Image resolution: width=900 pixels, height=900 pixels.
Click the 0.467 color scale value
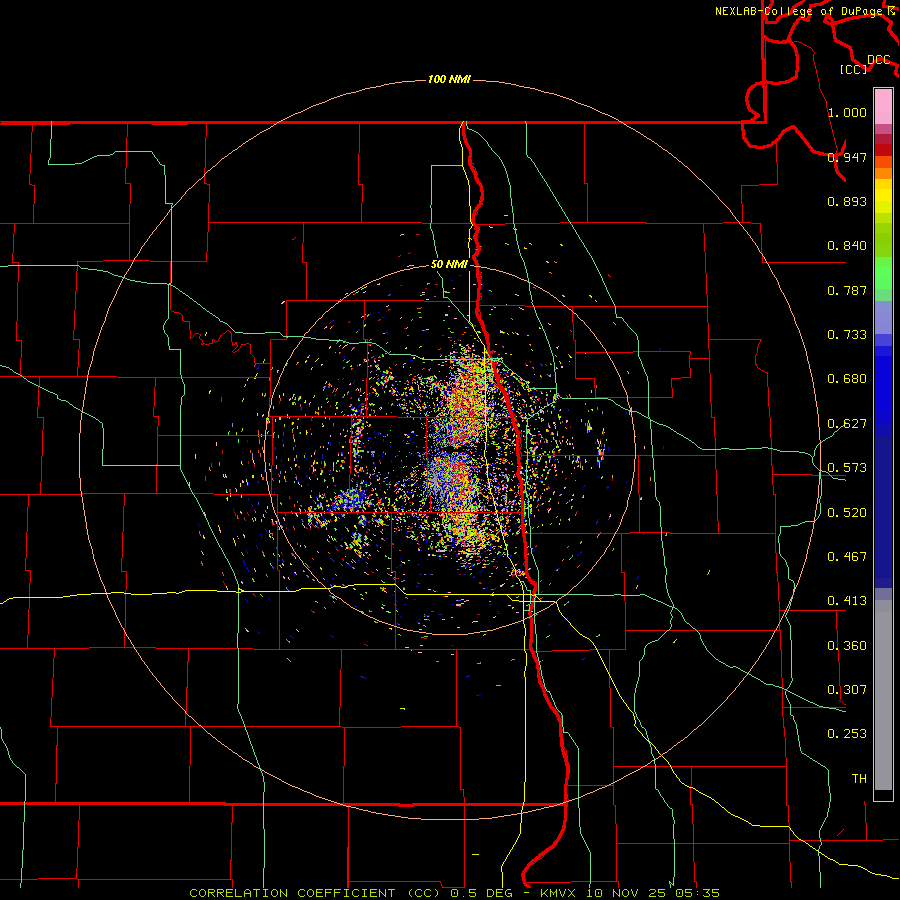click(847, 557)
